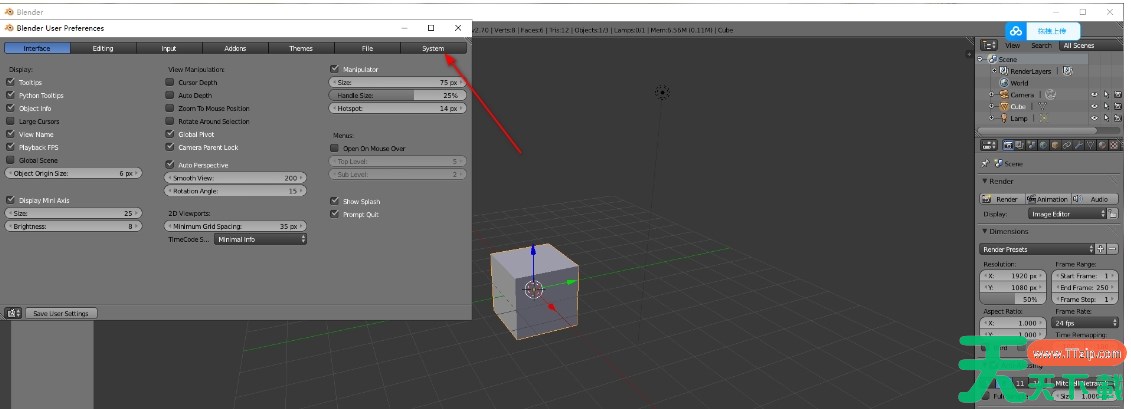Enable the Cursor Depth checkbox
Viewport: 1131px width, 409px height.
coord(170,82)
